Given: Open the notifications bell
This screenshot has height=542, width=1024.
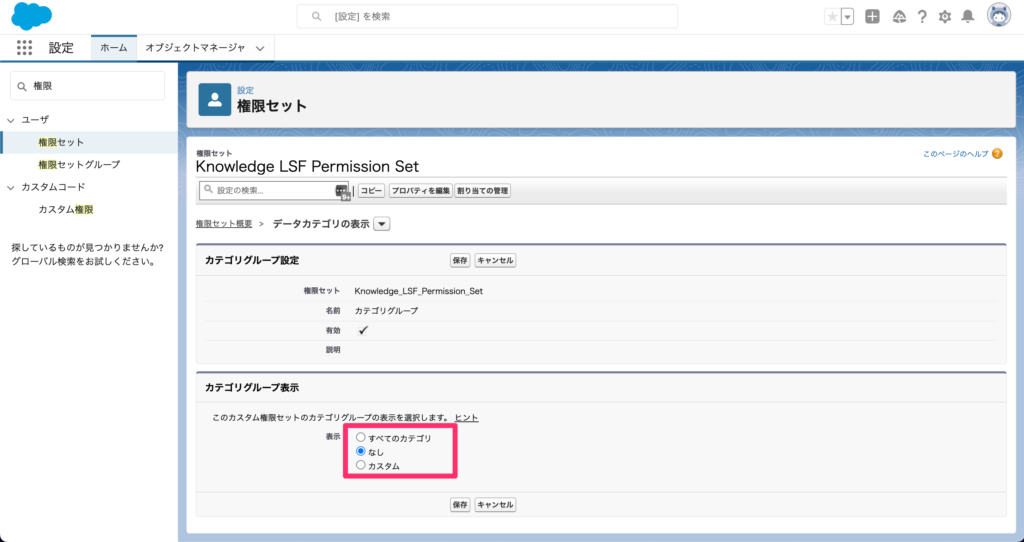Looking at the screenshot, I should tap(968, 16).
